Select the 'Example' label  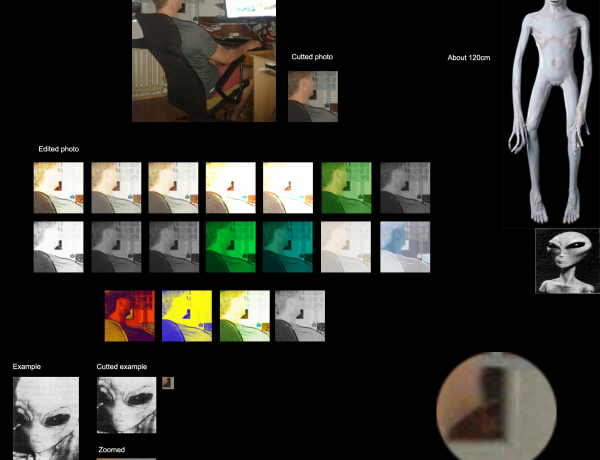click(27, 367)
